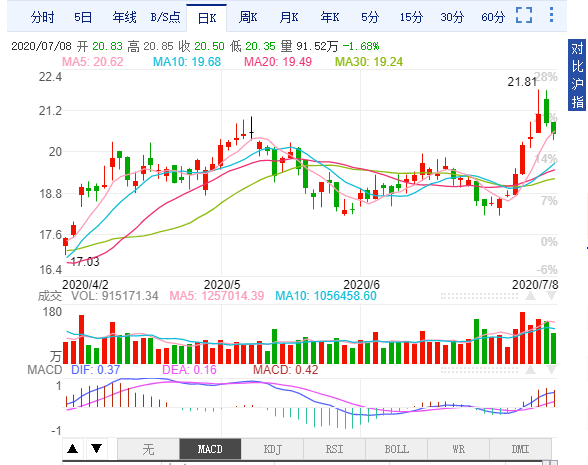Open the 60分 minute chart tab
Screen dimensions: 588x465
coord(493,17)
